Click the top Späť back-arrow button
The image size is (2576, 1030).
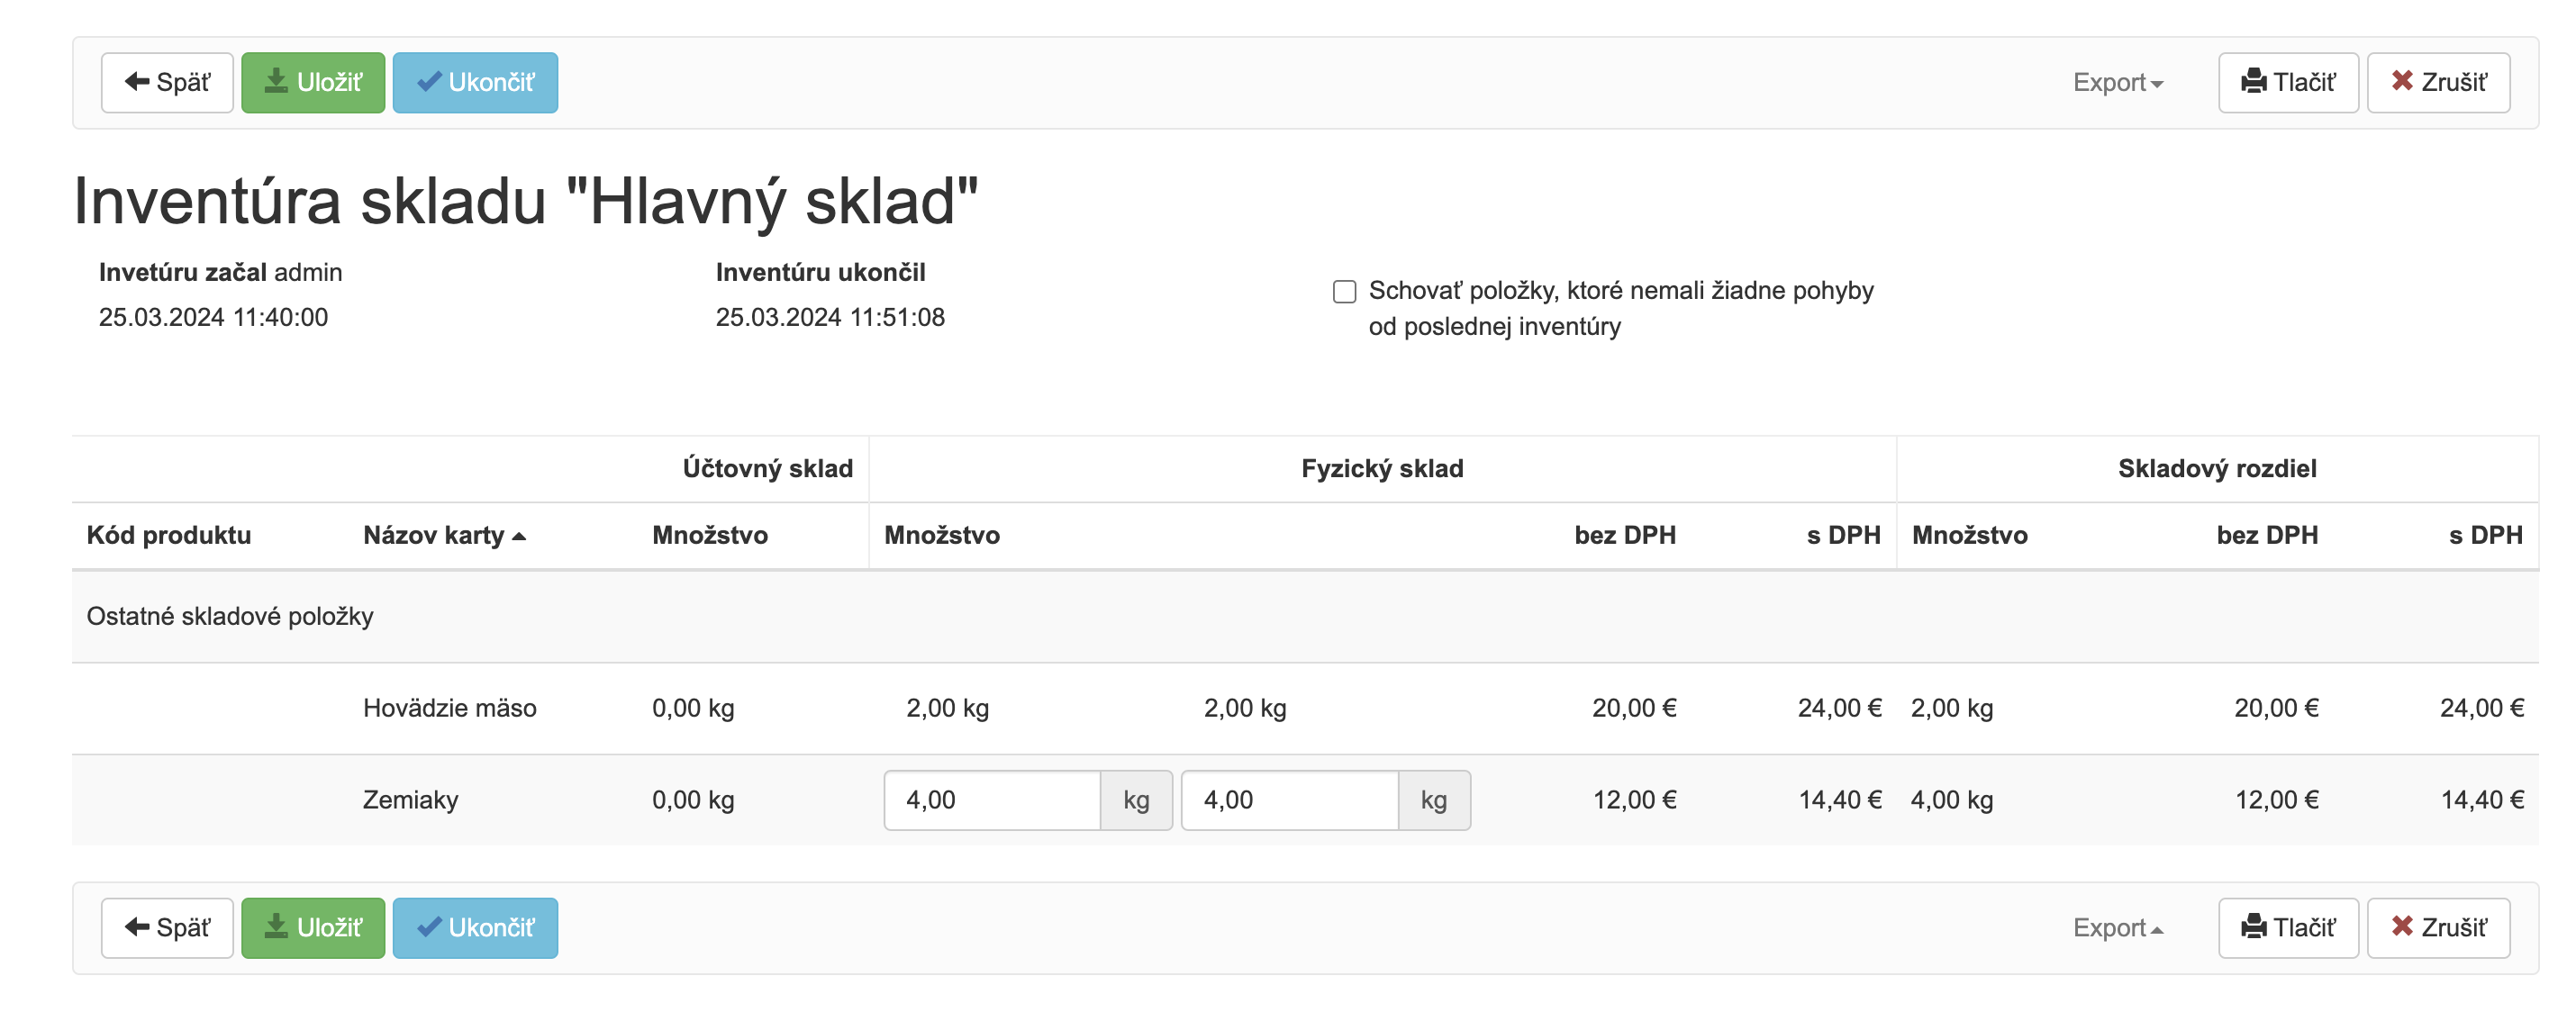pos(167,83)
